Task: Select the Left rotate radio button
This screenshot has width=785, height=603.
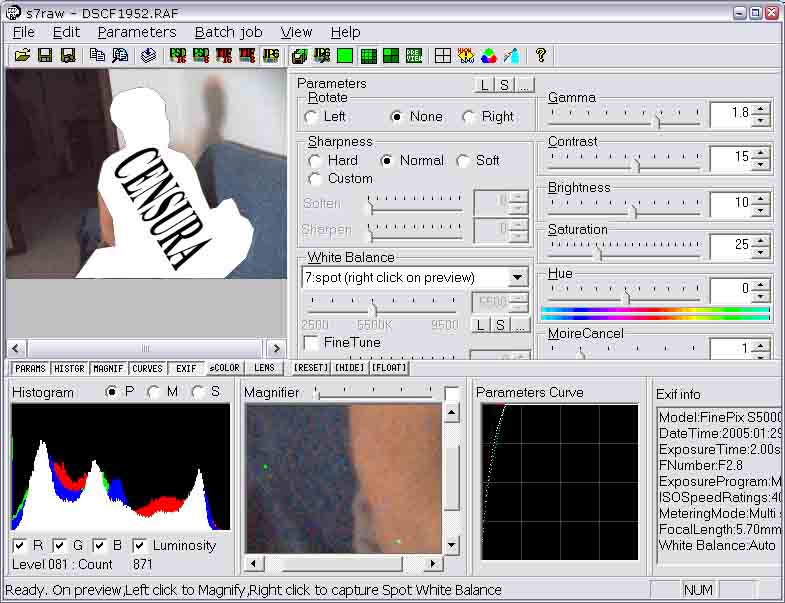Action: coord(312,117)
